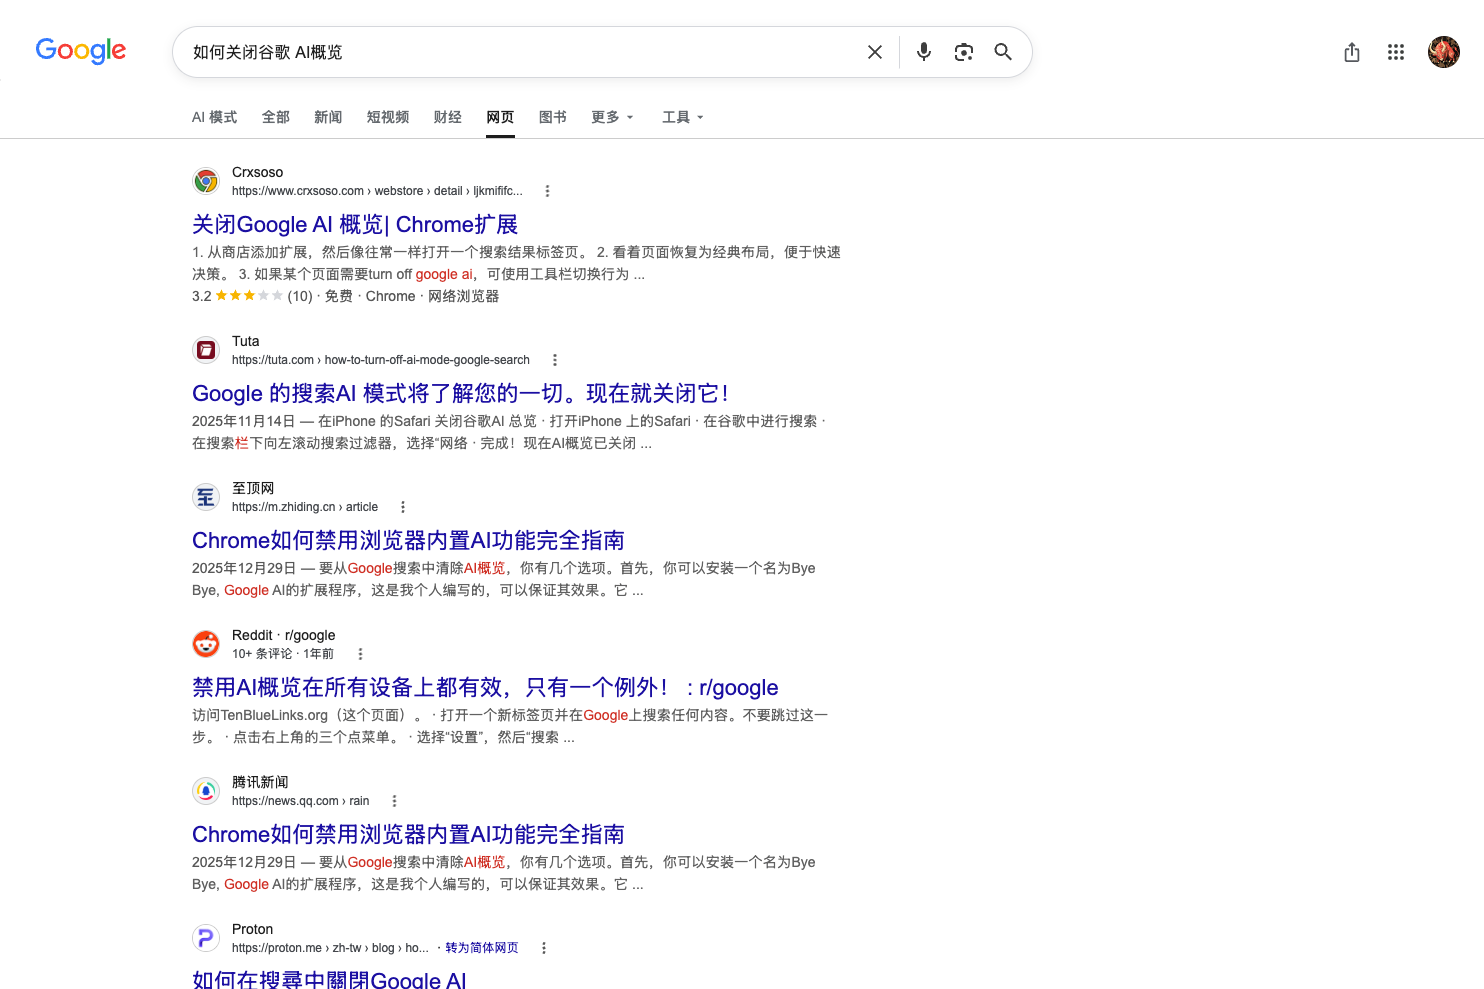Open the Reddit 禁用AI概览在所有设备上都有效 result
This screenshot has height=989, width=1484.
pos(485,688)
